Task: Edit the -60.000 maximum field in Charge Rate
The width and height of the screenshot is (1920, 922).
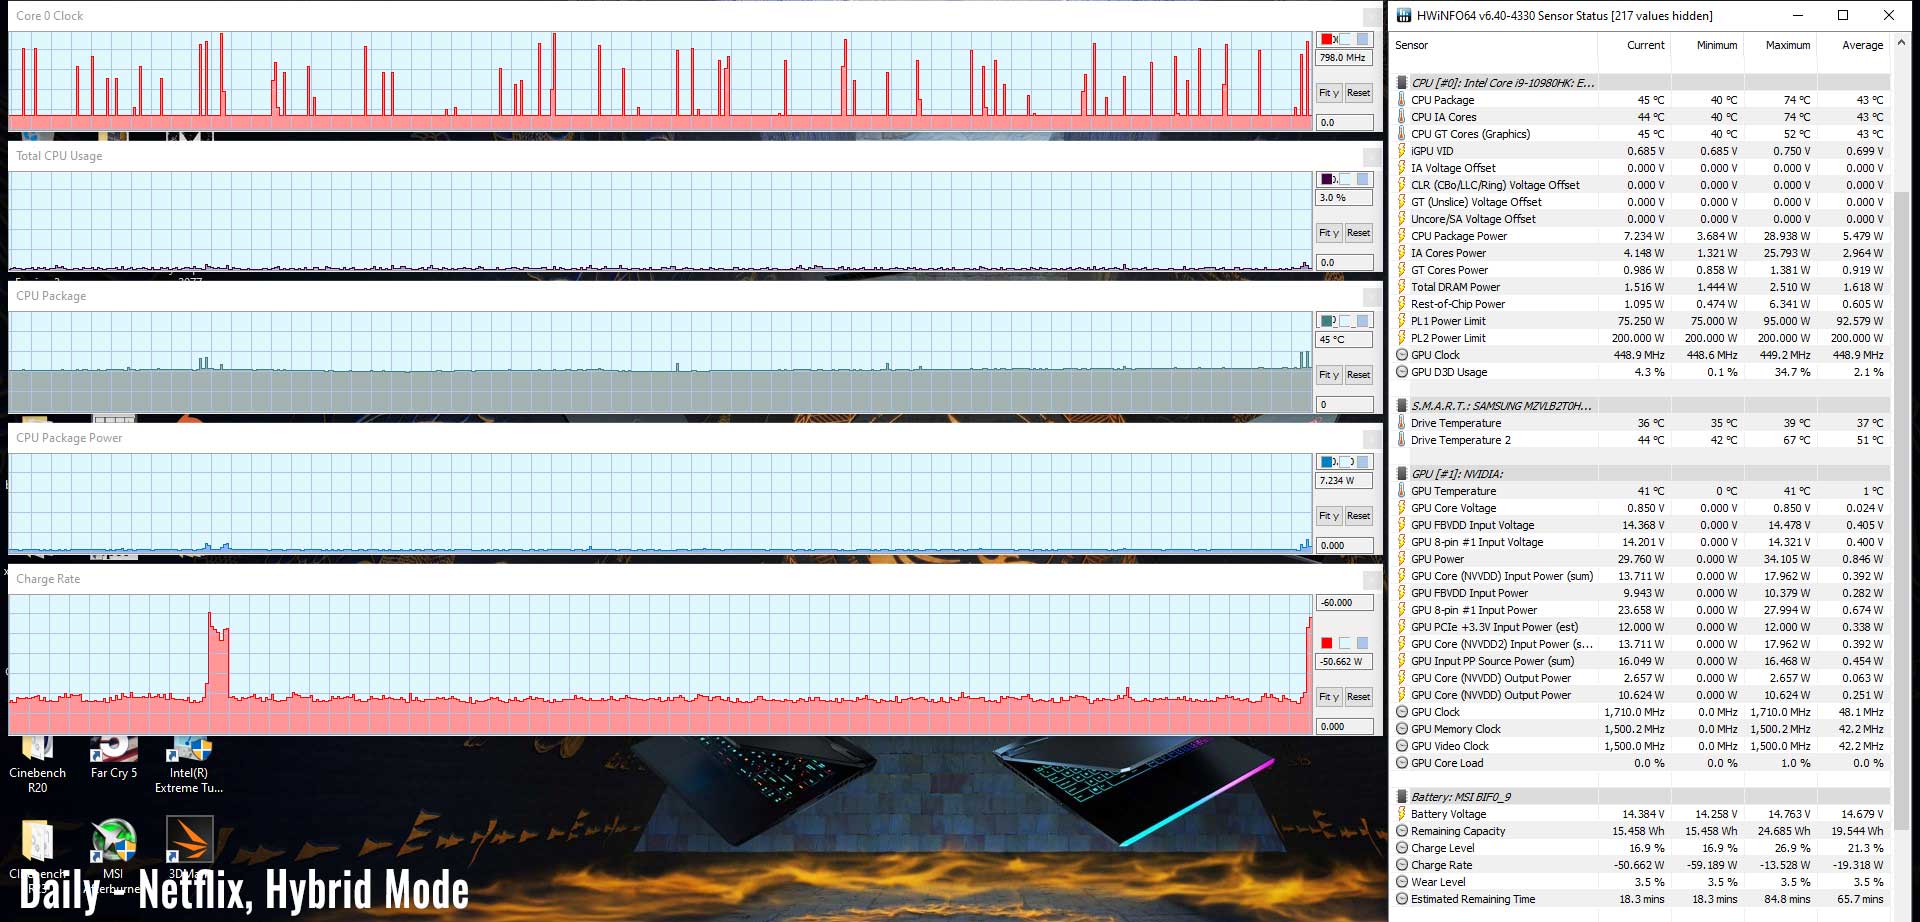Action: pyautogui.click(x=1343, y=603)
